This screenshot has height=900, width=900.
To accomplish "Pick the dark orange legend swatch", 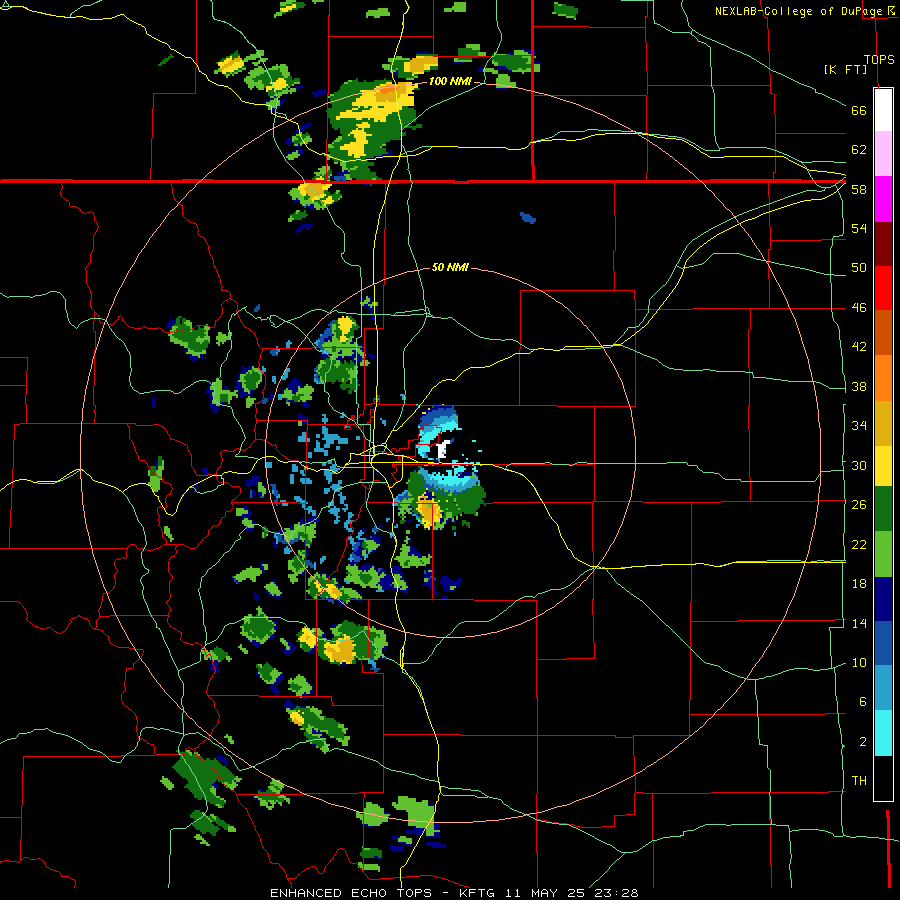I will (x=883, y=333).
